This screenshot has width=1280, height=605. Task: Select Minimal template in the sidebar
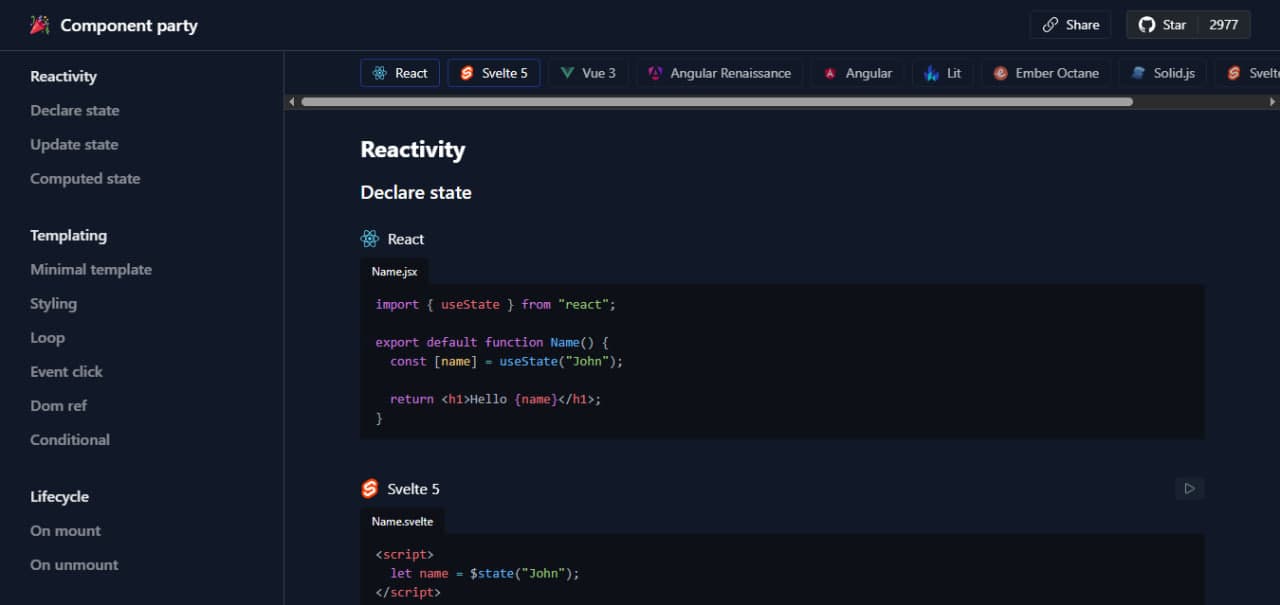click(x=91, y=269)
